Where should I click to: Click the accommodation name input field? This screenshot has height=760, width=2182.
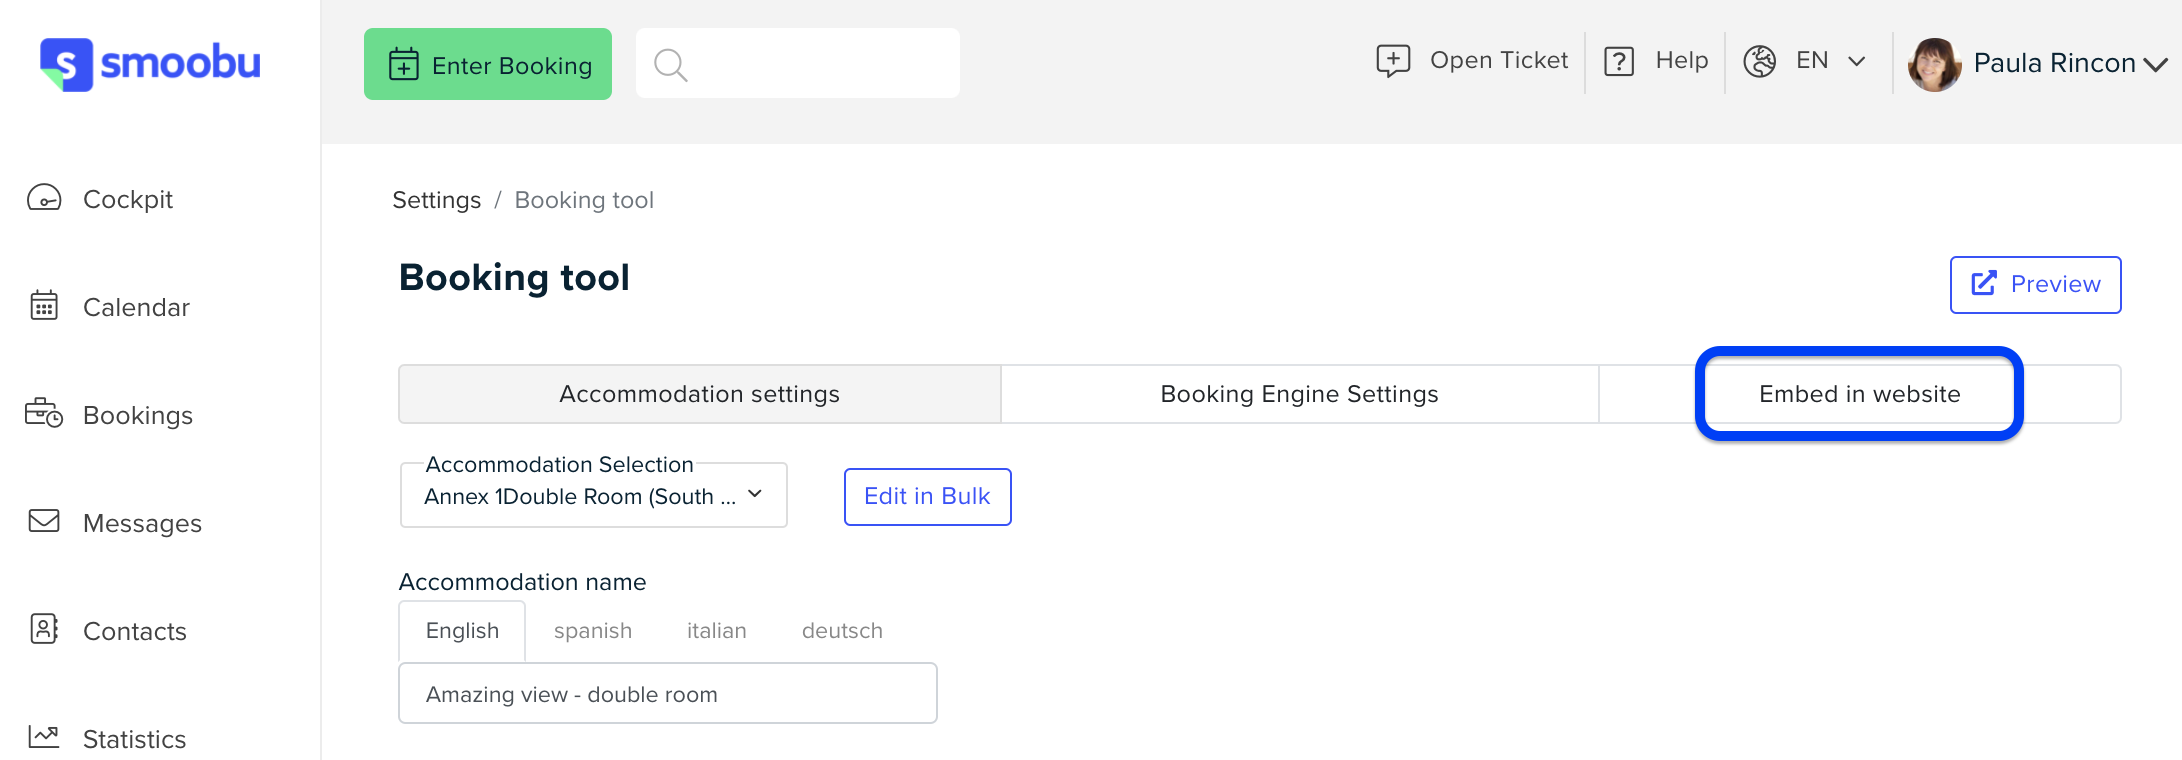click(x=668, y=693)
